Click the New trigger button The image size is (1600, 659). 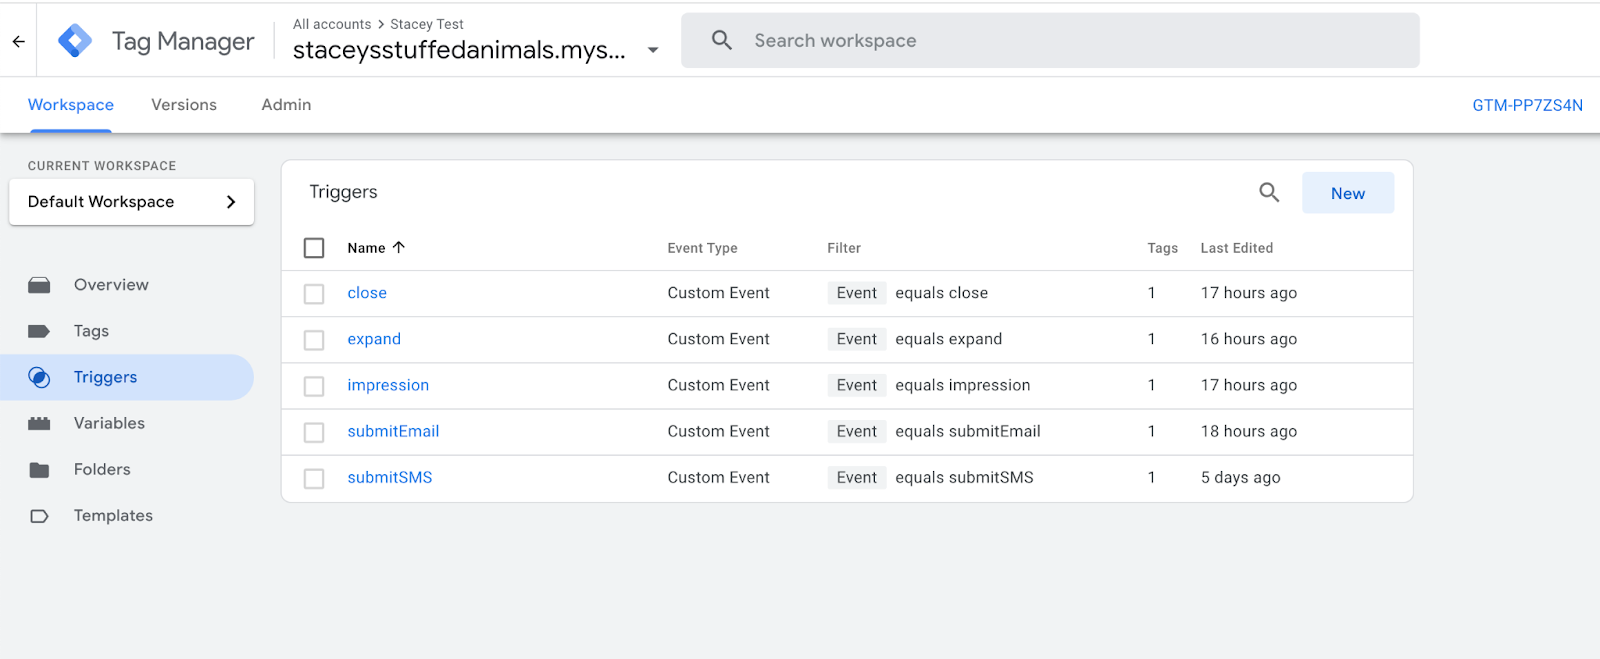tap(1348, 193)
